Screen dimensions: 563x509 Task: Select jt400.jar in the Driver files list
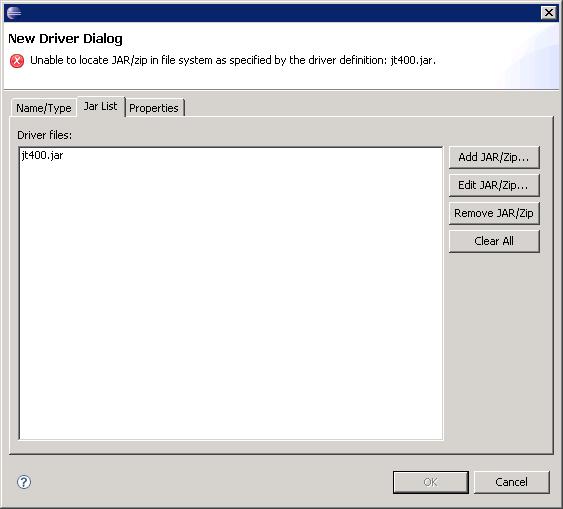tap(42, 155)
